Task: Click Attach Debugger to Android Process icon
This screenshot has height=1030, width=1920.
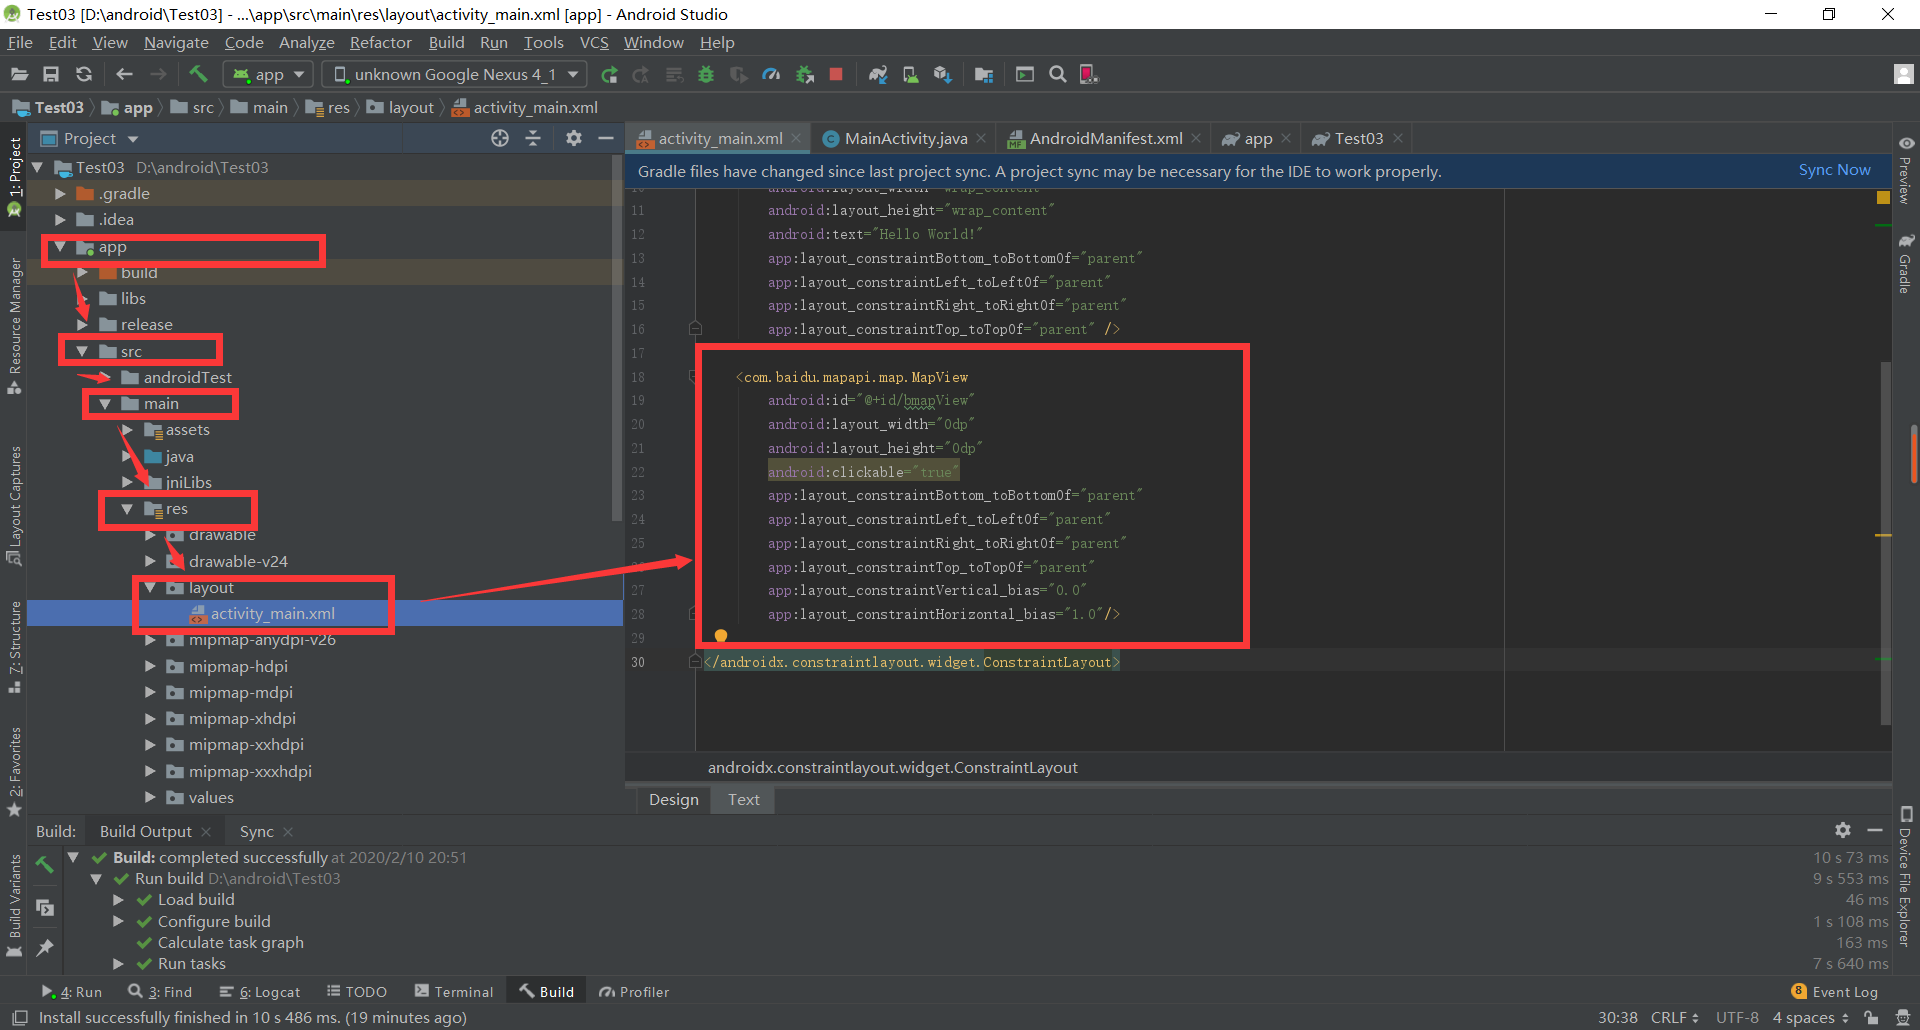Action: point(804,74)
